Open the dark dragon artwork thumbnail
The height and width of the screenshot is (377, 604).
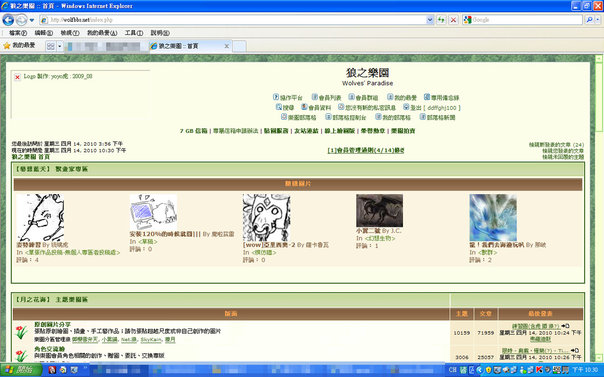click(379, 210)
